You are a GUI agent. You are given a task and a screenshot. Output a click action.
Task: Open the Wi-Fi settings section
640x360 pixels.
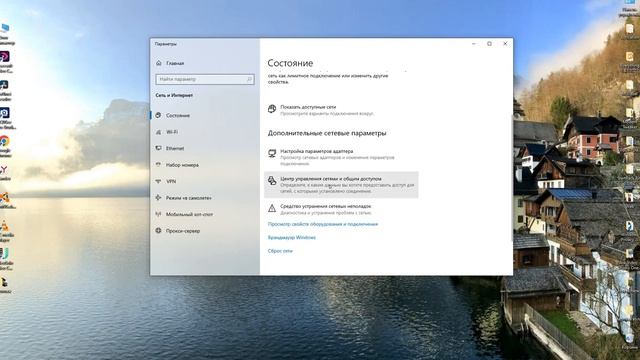[x=167, y=132]
